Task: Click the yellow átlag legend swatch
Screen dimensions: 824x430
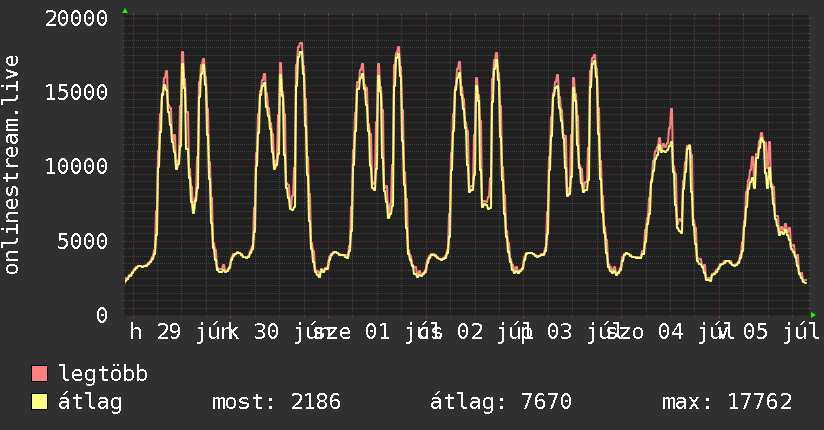Action: tap(39, 402)
